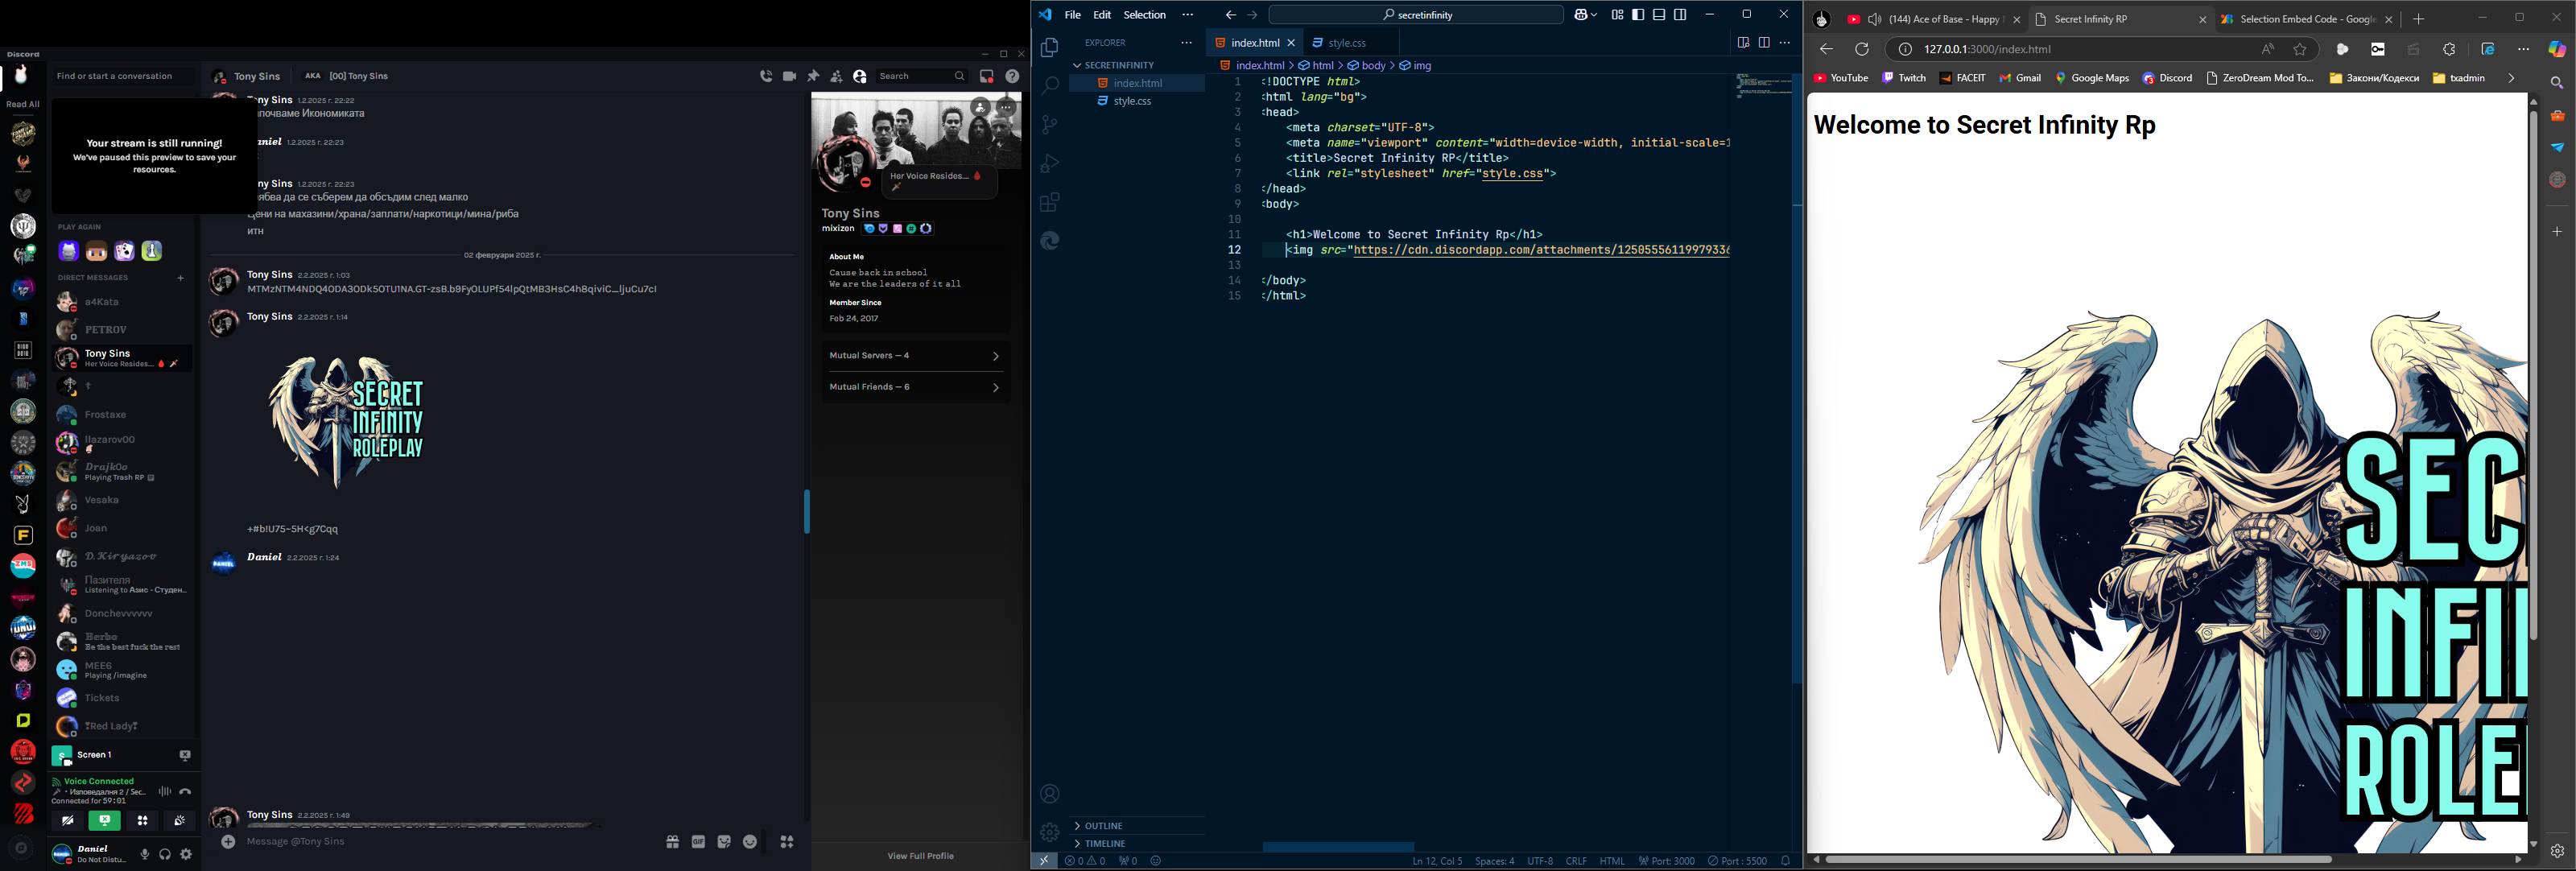
Task: Open the Gmail bookmark in Edge
Action: click(x=2020, y=78)
